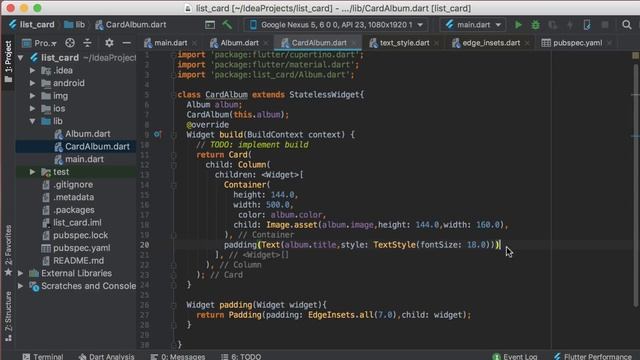Place cursor on 'return Card(' line
The height and width of the screenshot is (360, 640).
click(x=224, y=155)
